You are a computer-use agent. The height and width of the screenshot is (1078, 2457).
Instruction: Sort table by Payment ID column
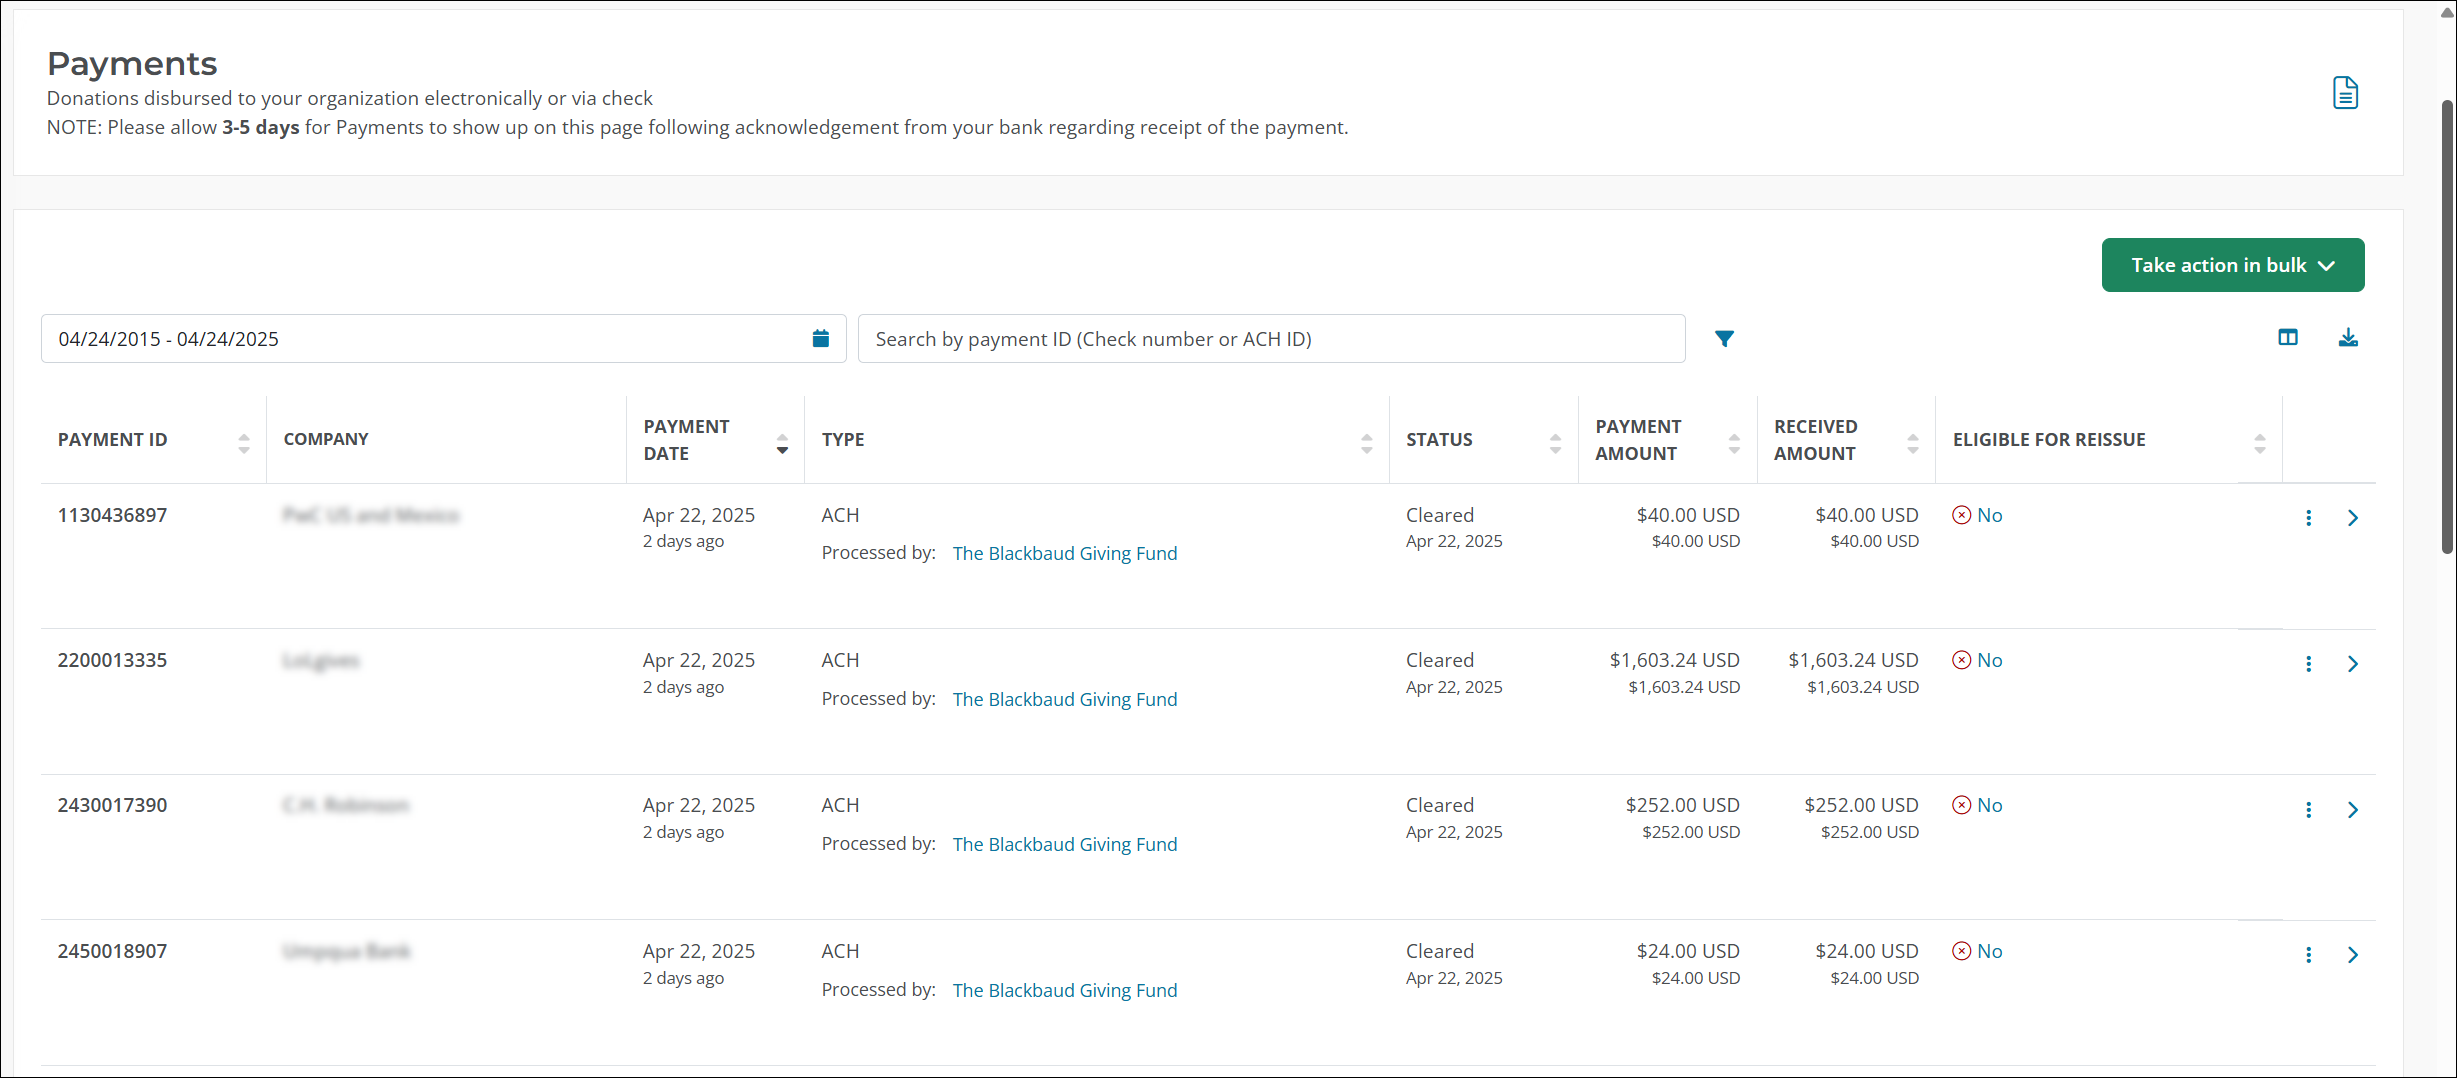tap(243, 441)
